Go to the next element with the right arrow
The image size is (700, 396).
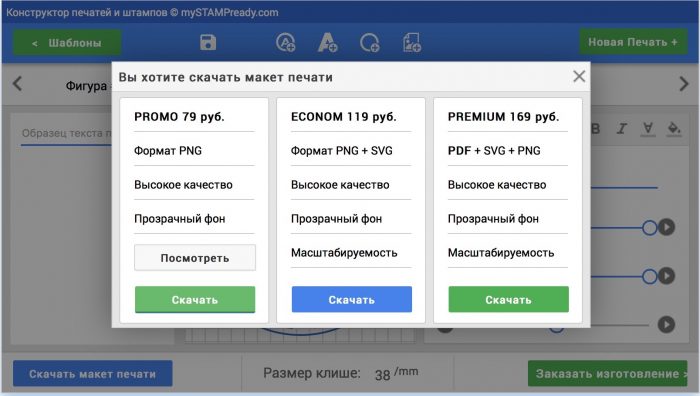684,83
